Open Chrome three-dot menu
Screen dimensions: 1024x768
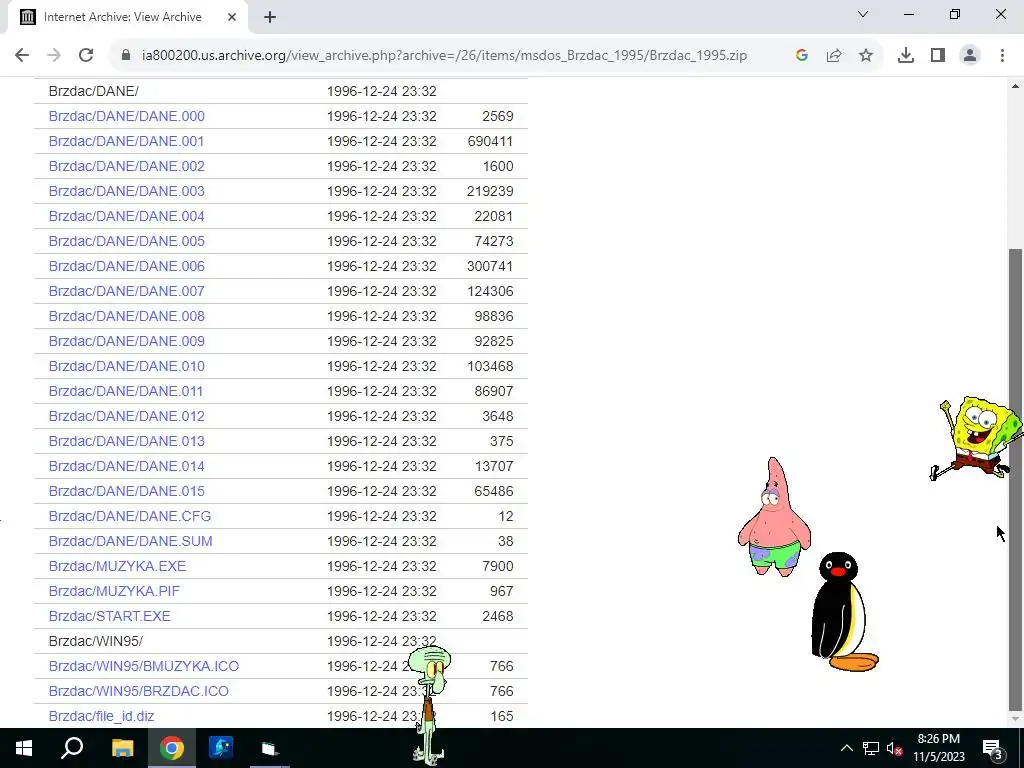[1002, 56]
